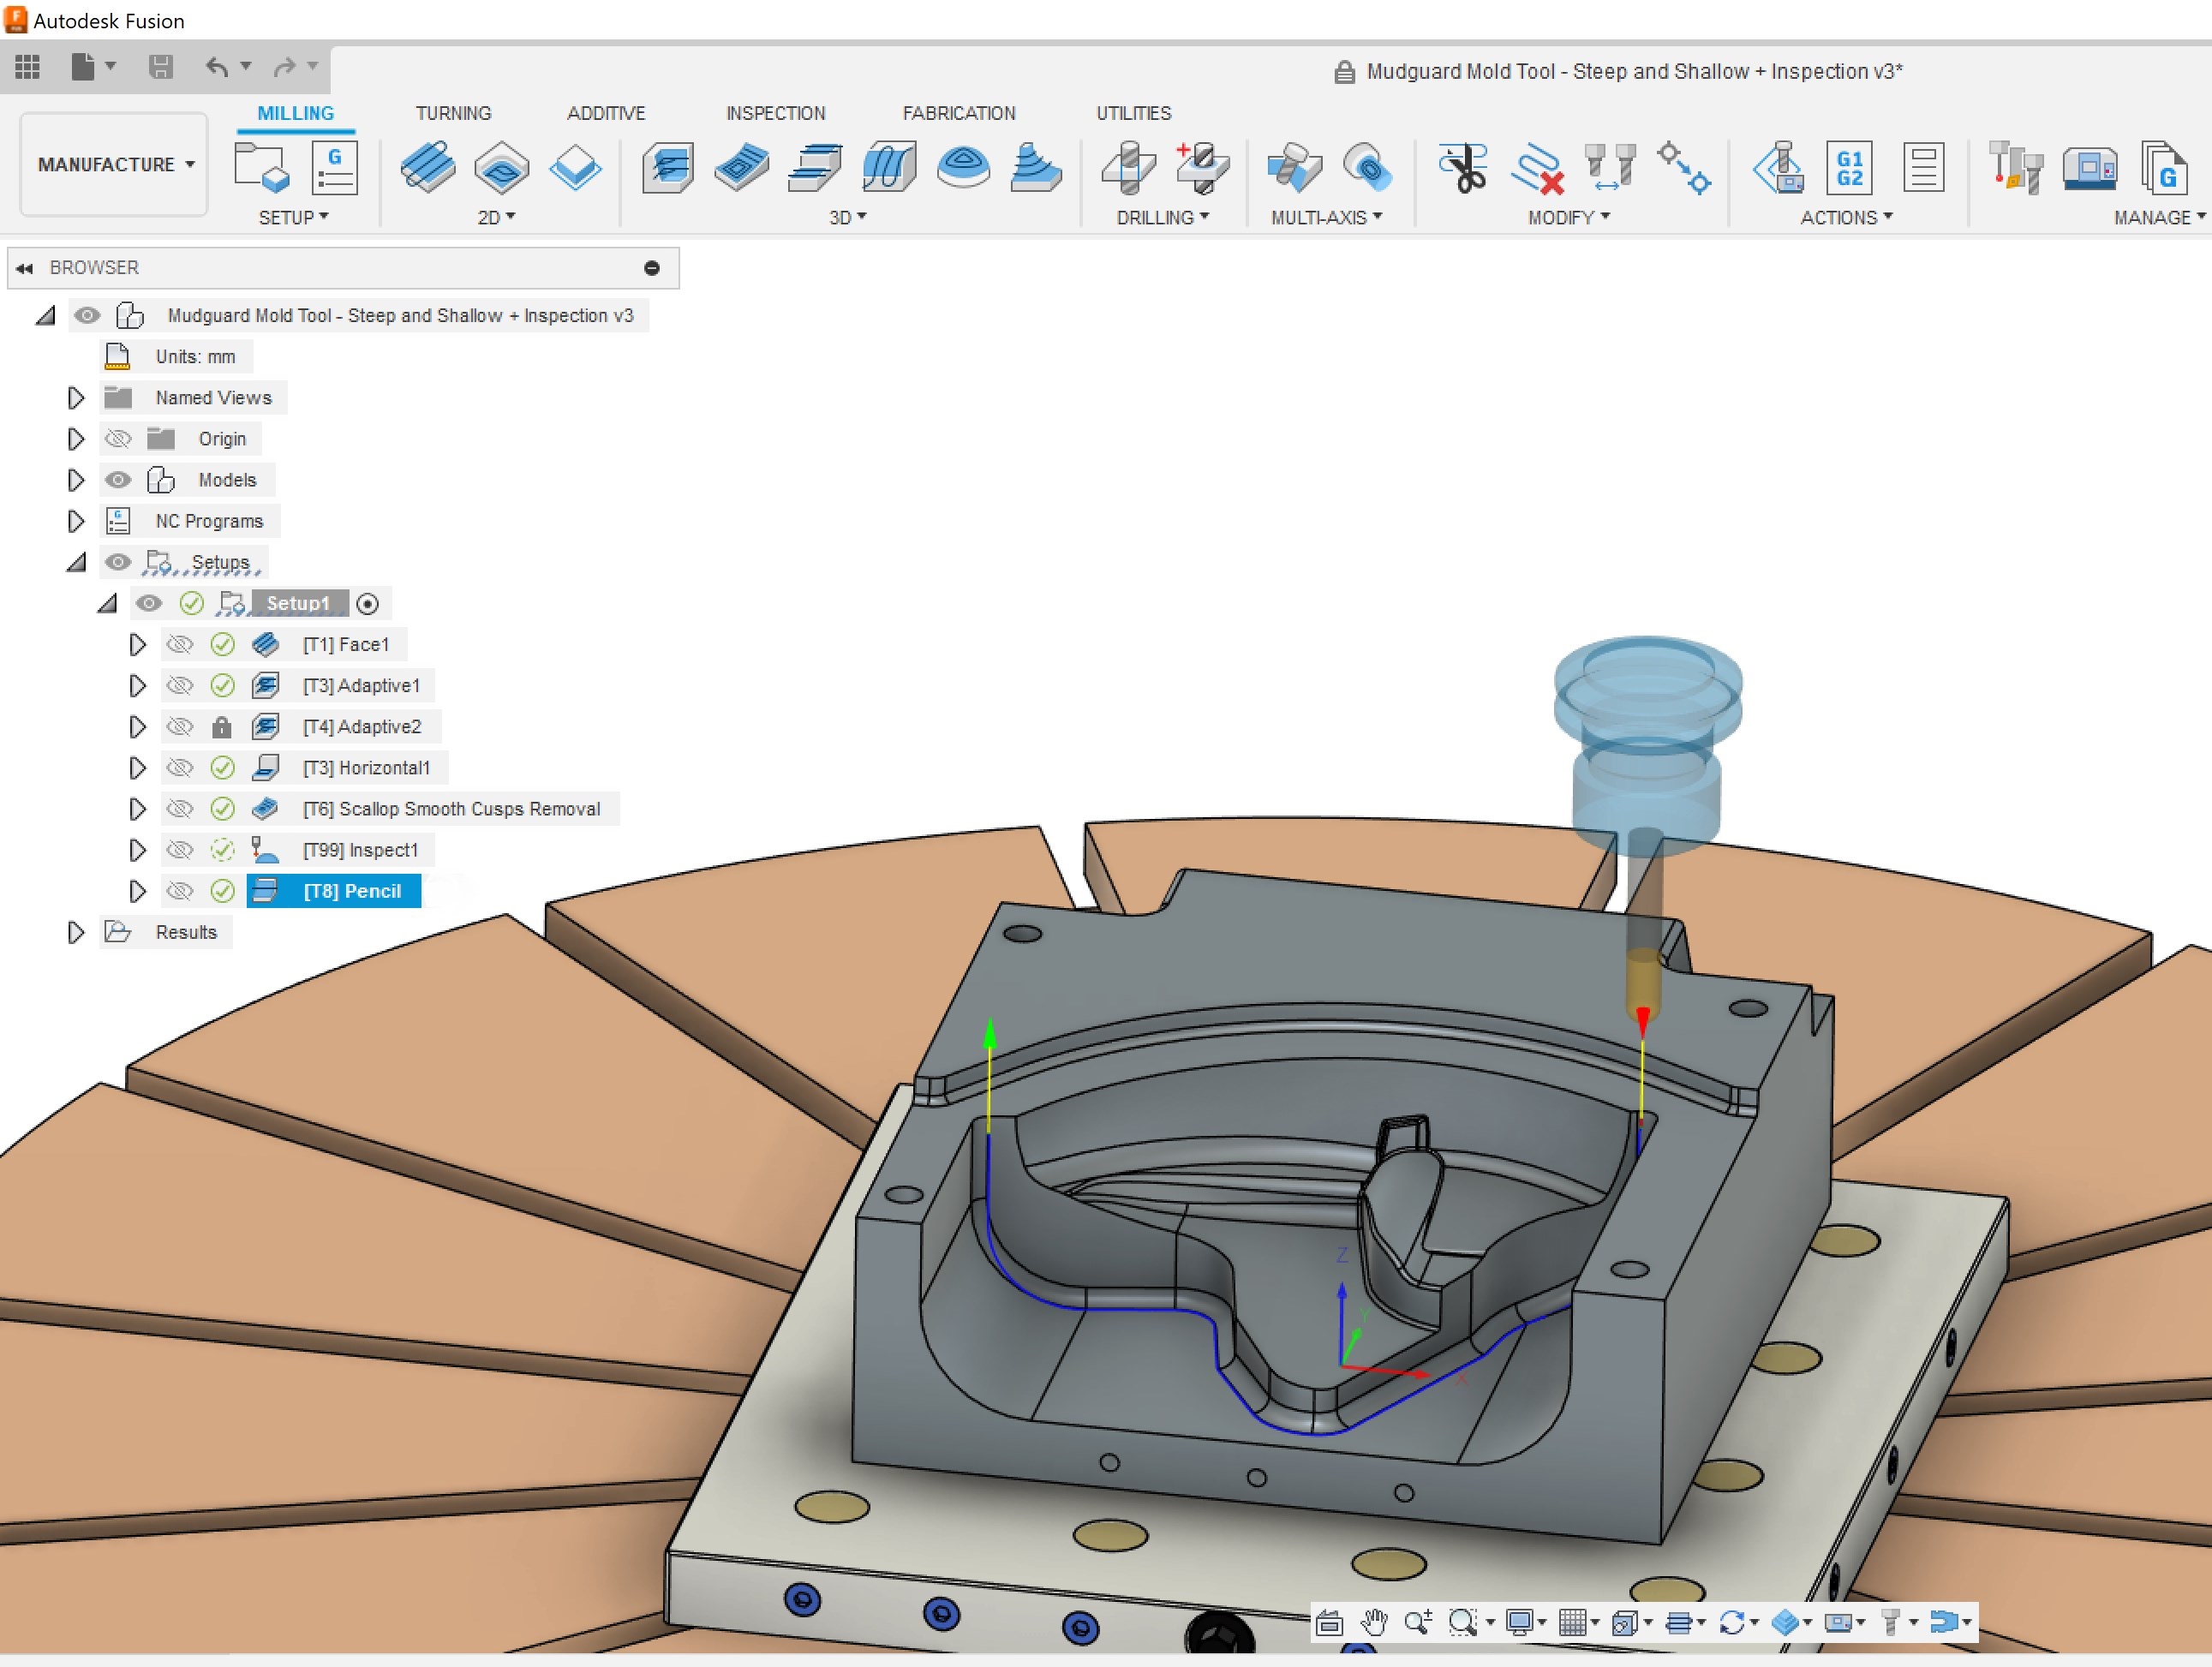Screen dimensions: 2212x1667
Task: Choose the 3D Adaptive Clearing icon
Action: pos(668,167)
